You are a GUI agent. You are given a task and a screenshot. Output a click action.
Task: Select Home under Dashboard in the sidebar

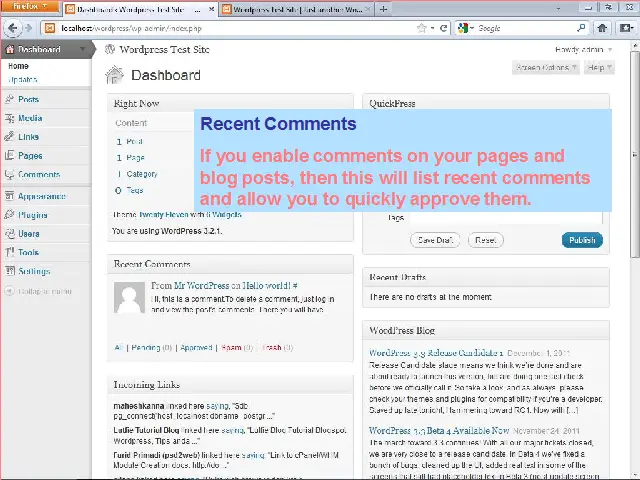18,66
